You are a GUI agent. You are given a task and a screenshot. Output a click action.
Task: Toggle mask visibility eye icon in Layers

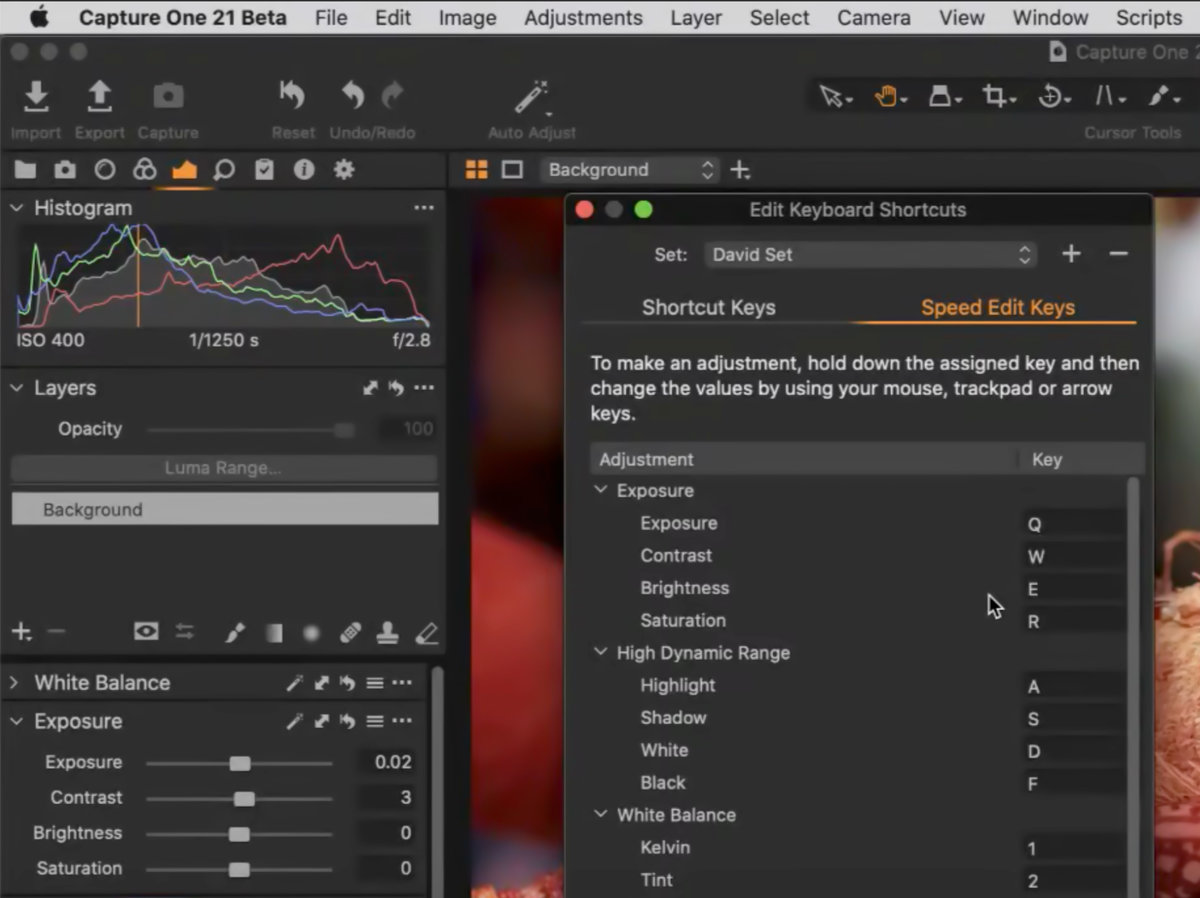[146, 631]
